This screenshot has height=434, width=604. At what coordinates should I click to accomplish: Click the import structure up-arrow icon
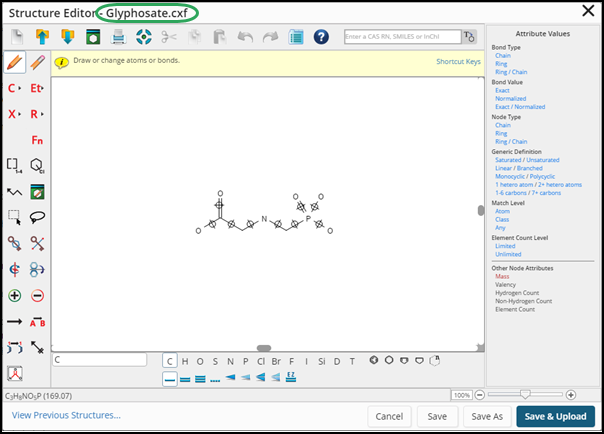42,37
